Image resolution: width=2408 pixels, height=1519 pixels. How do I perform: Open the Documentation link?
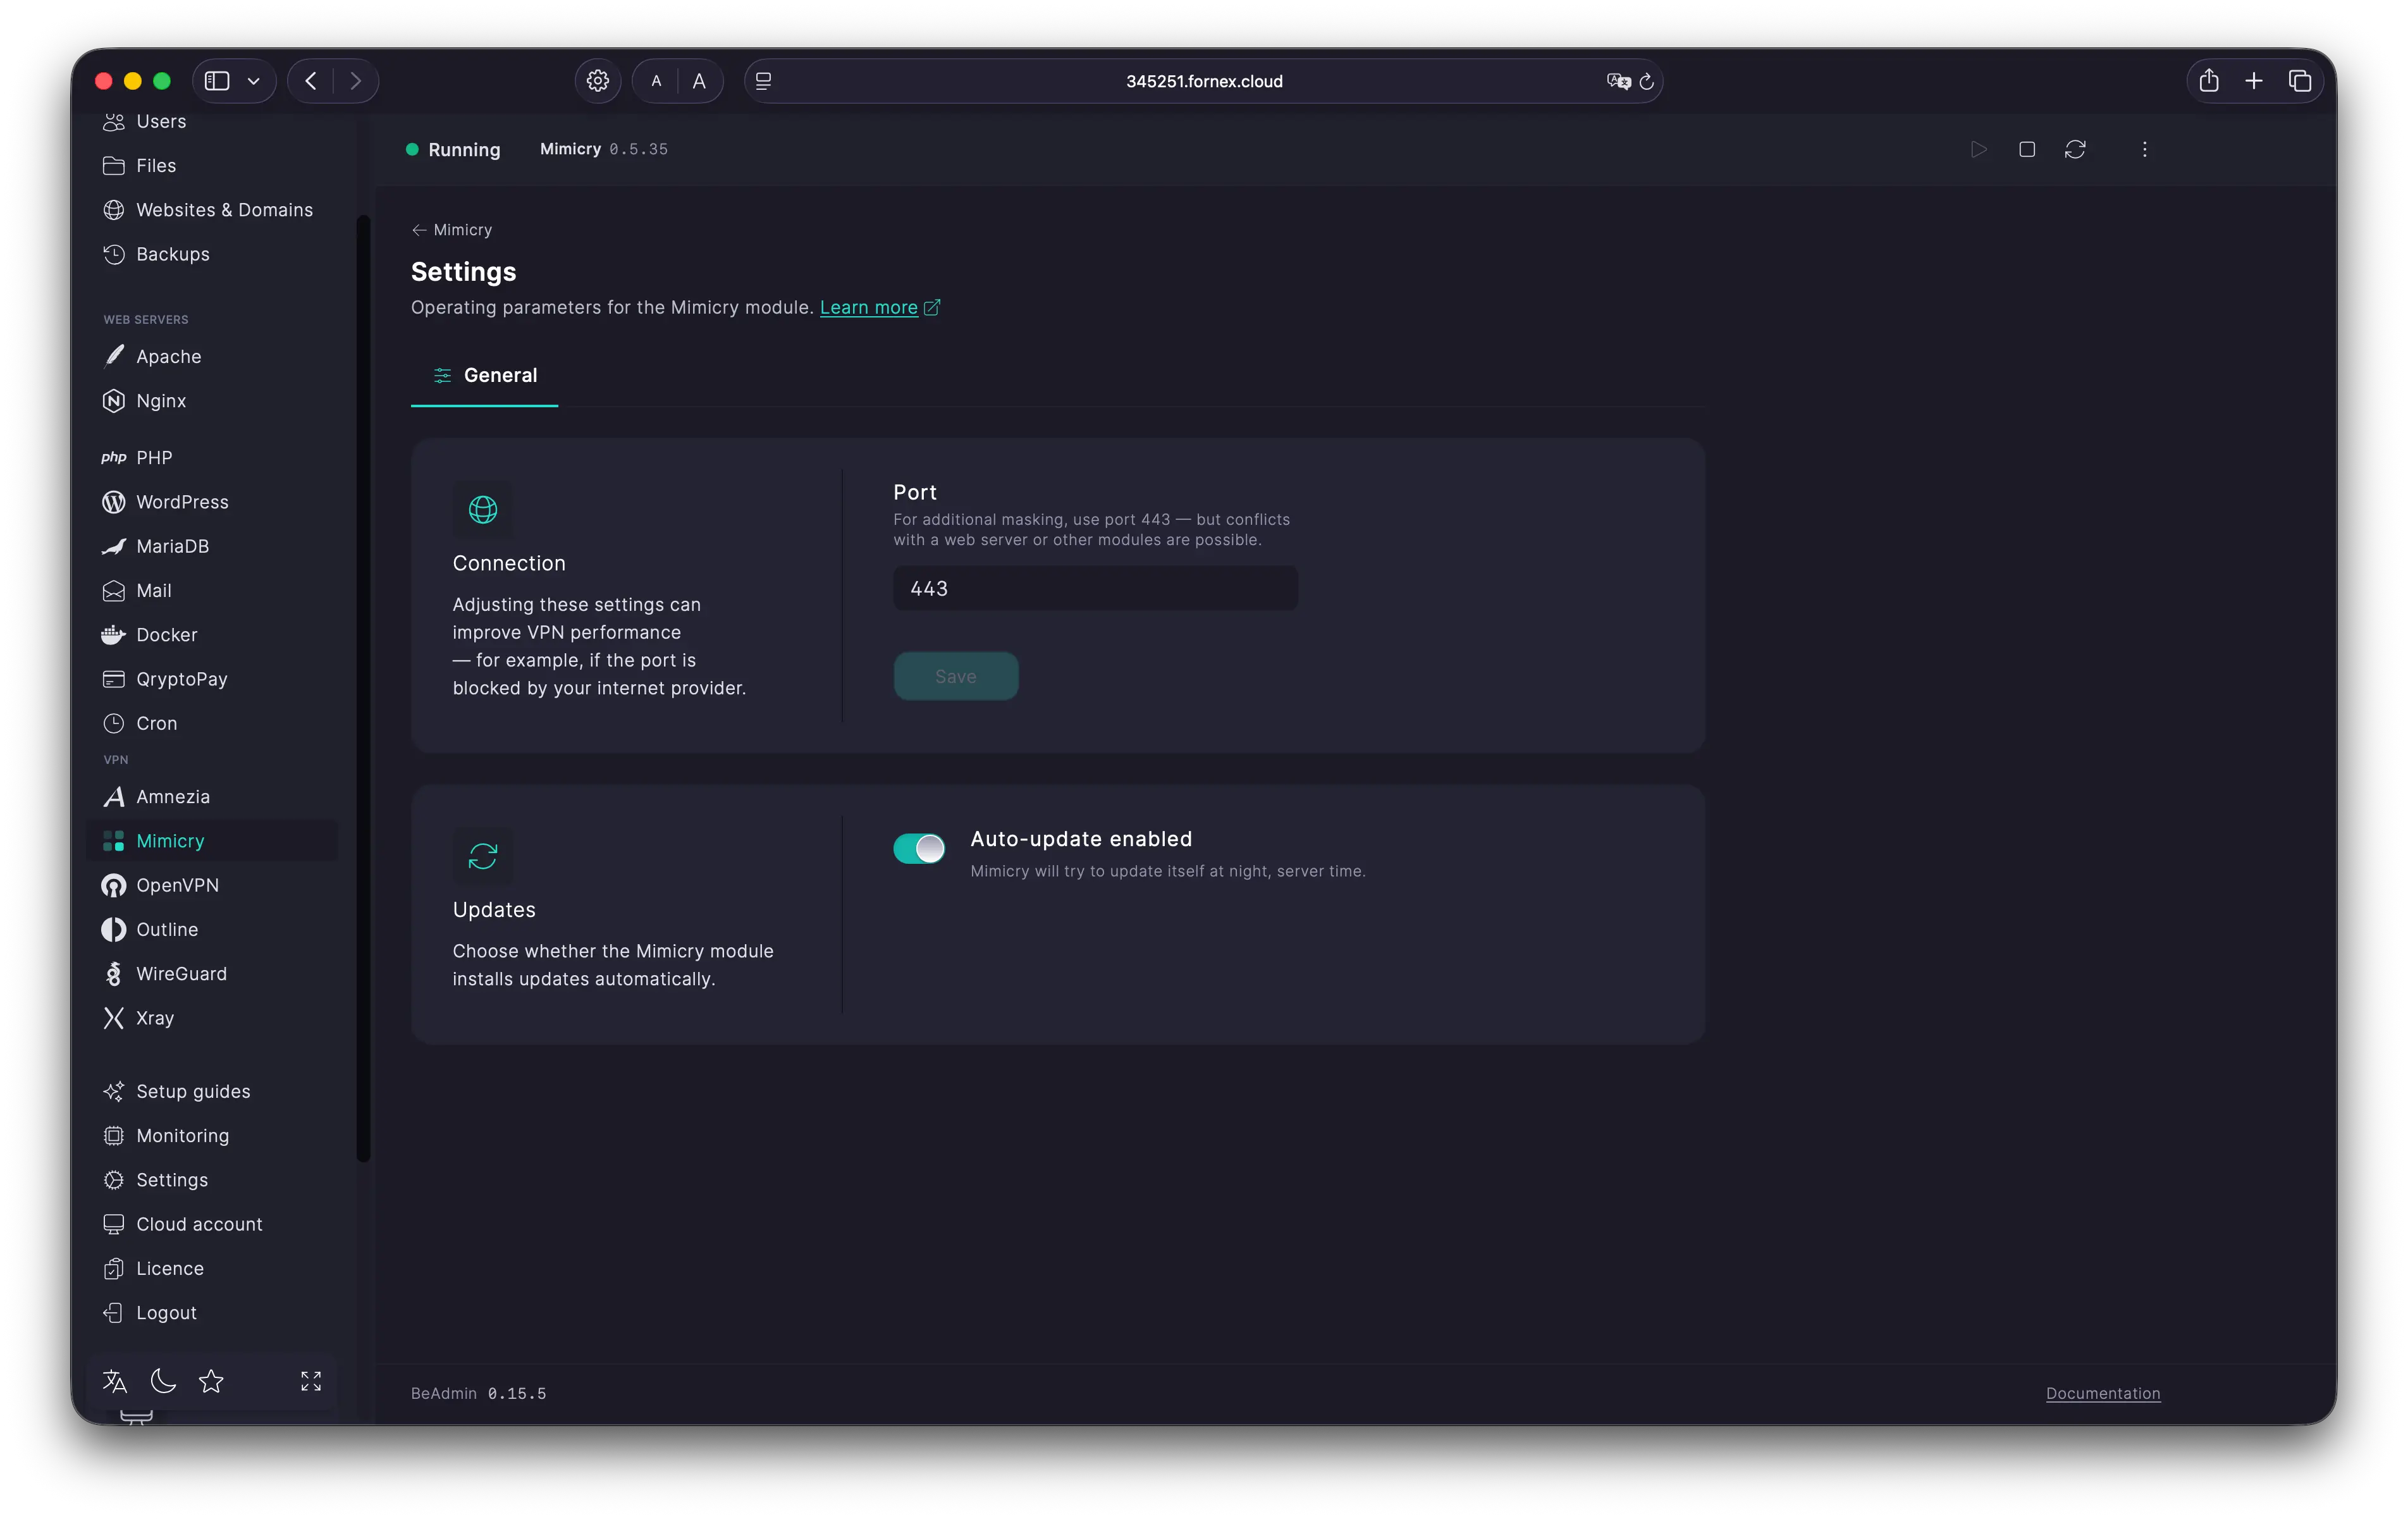(x=2102, y=1393)
